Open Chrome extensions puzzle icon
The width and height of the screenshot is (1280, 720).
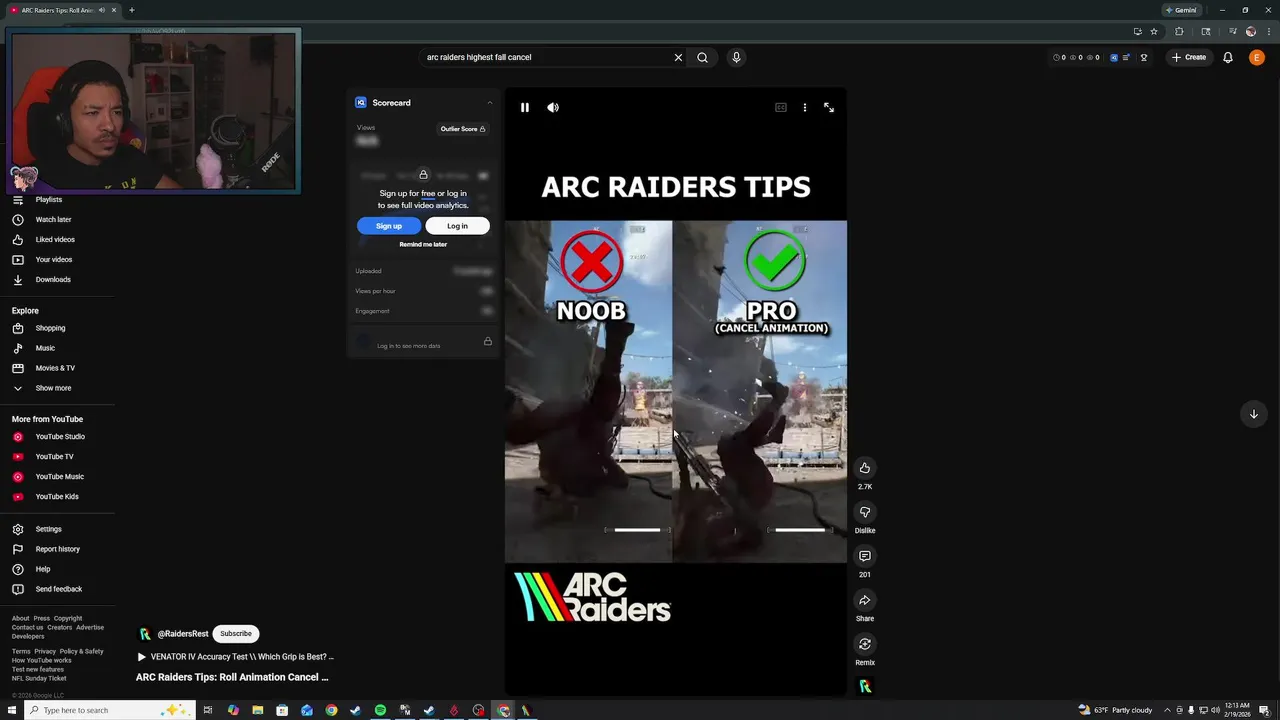1179,31
